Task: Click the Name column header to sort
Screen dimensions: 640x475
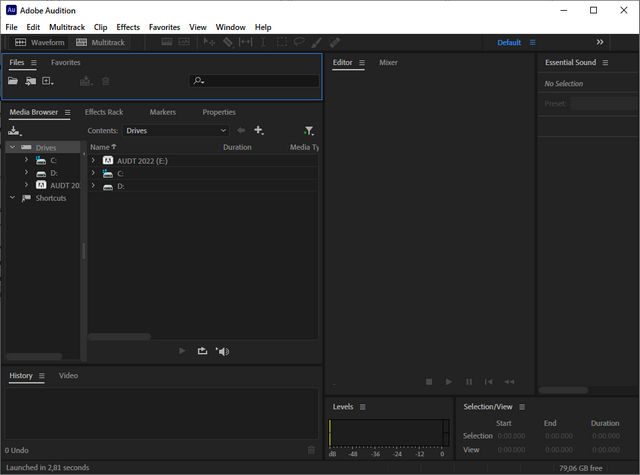Action: pos(102,147)
